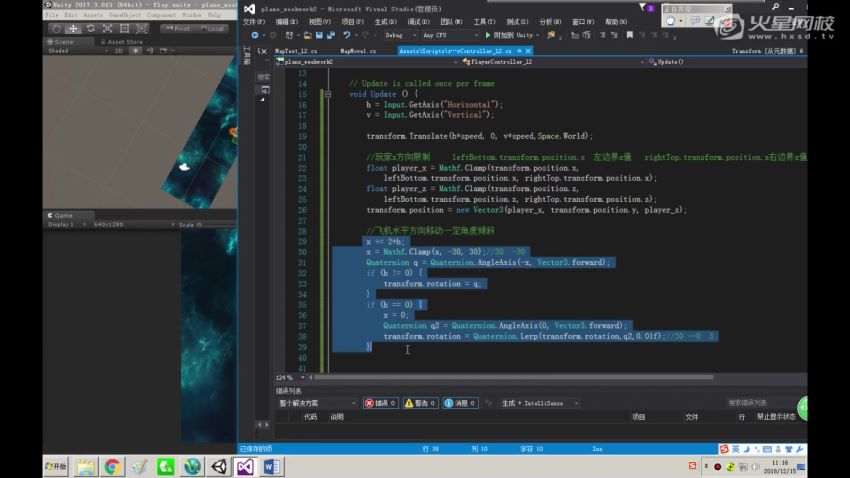Toggle the Pivot button in Unity
The image size is (850, 478).
[178, 28]
